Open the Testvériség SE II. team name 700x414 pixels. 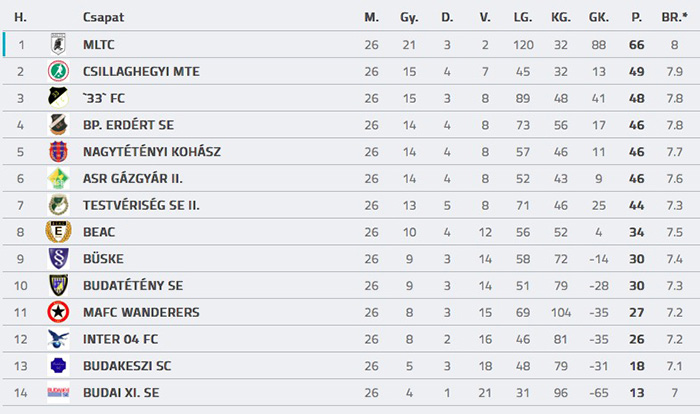pos(141,205)
